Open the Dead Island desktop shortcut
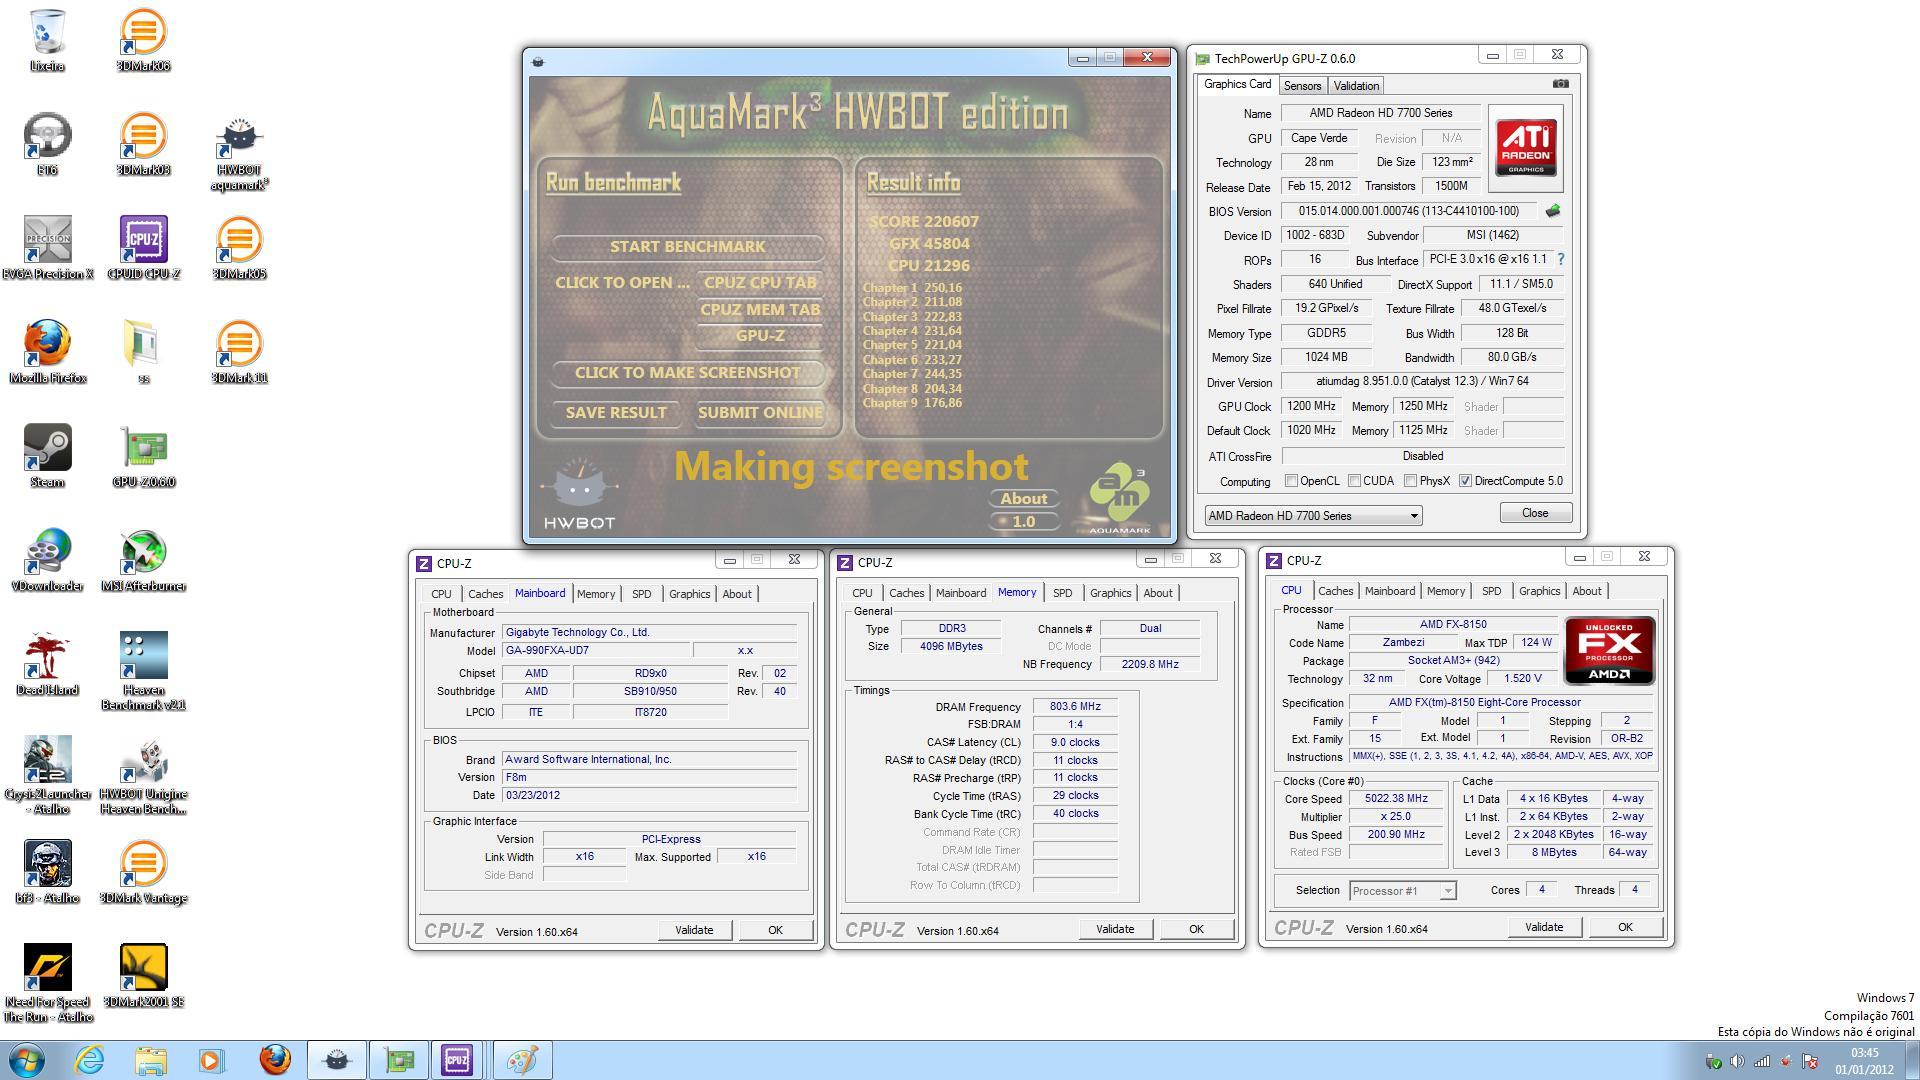This screenshot has height=1080, width=1920. (47, 665)
